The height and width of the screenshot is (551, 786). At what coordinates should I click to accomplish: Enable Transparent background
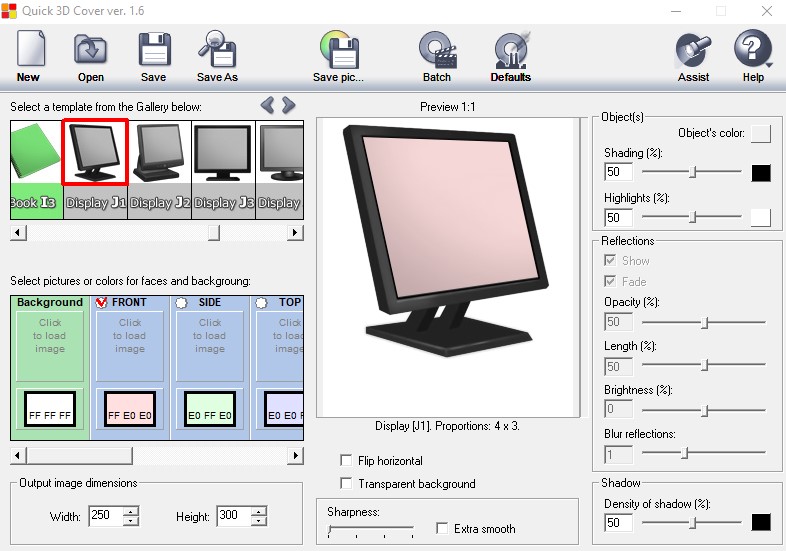(x=346, y=483)
